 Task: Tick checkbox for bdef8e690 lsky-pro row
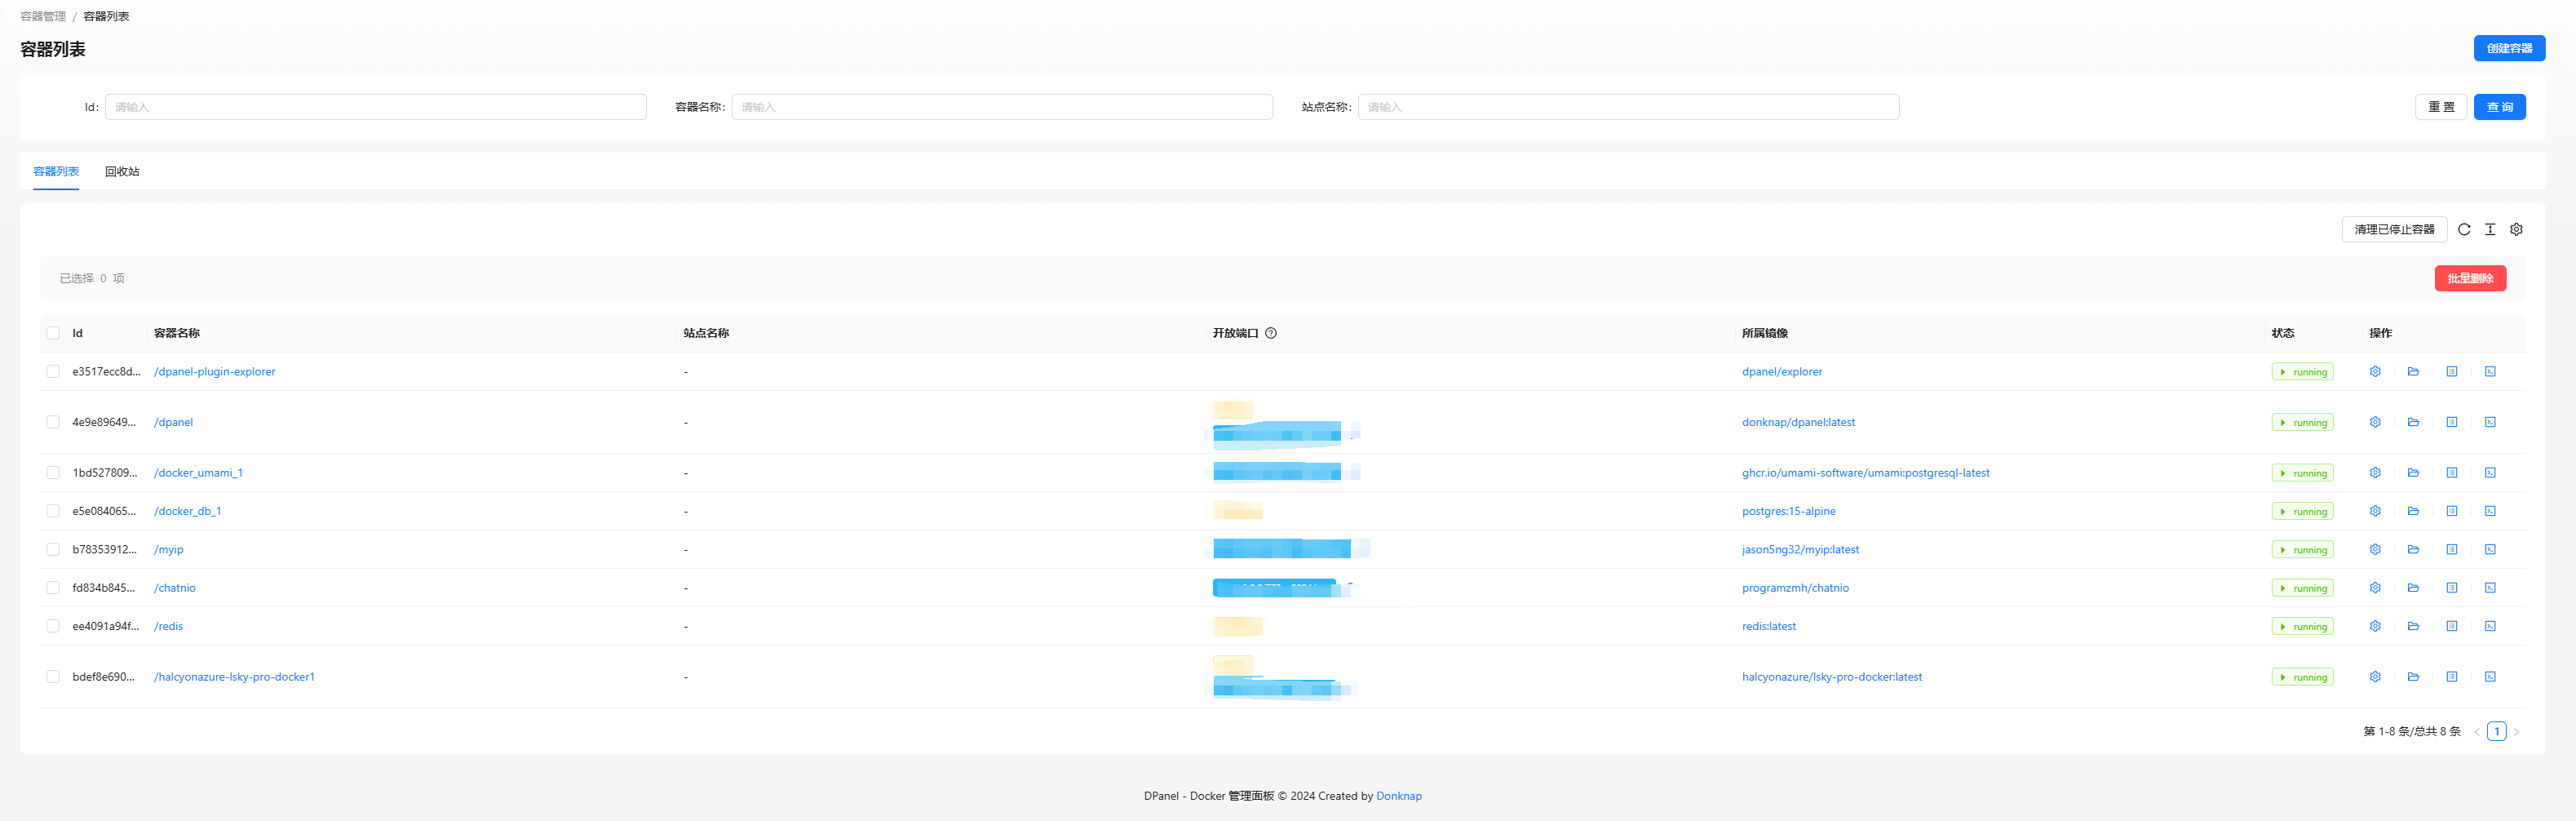(53, 677)
